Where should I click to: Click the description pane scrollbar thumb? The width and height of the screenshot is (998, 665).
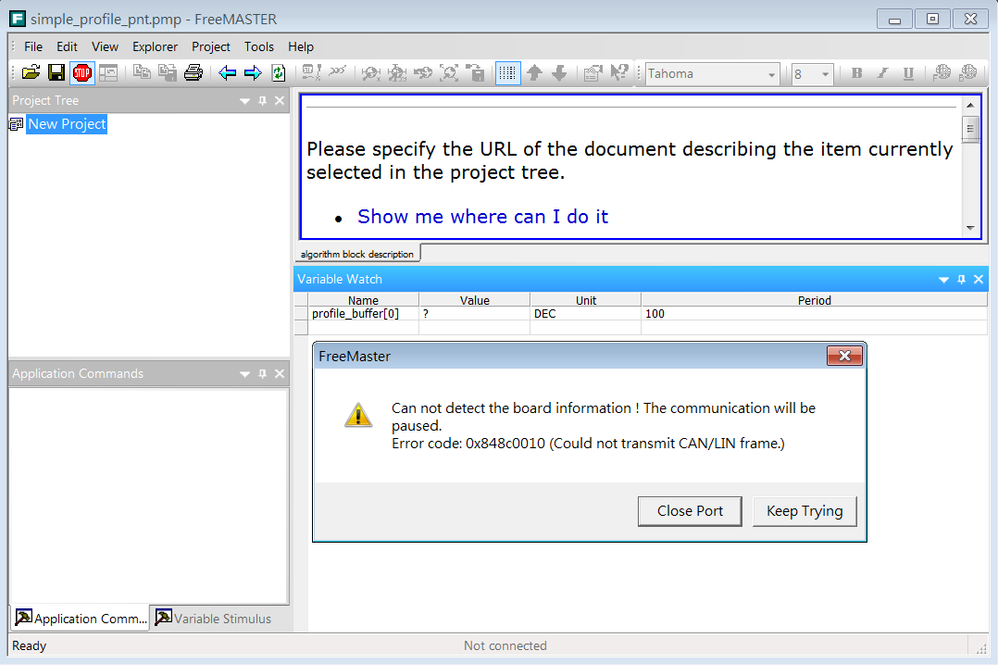click(x=970, y=129)
